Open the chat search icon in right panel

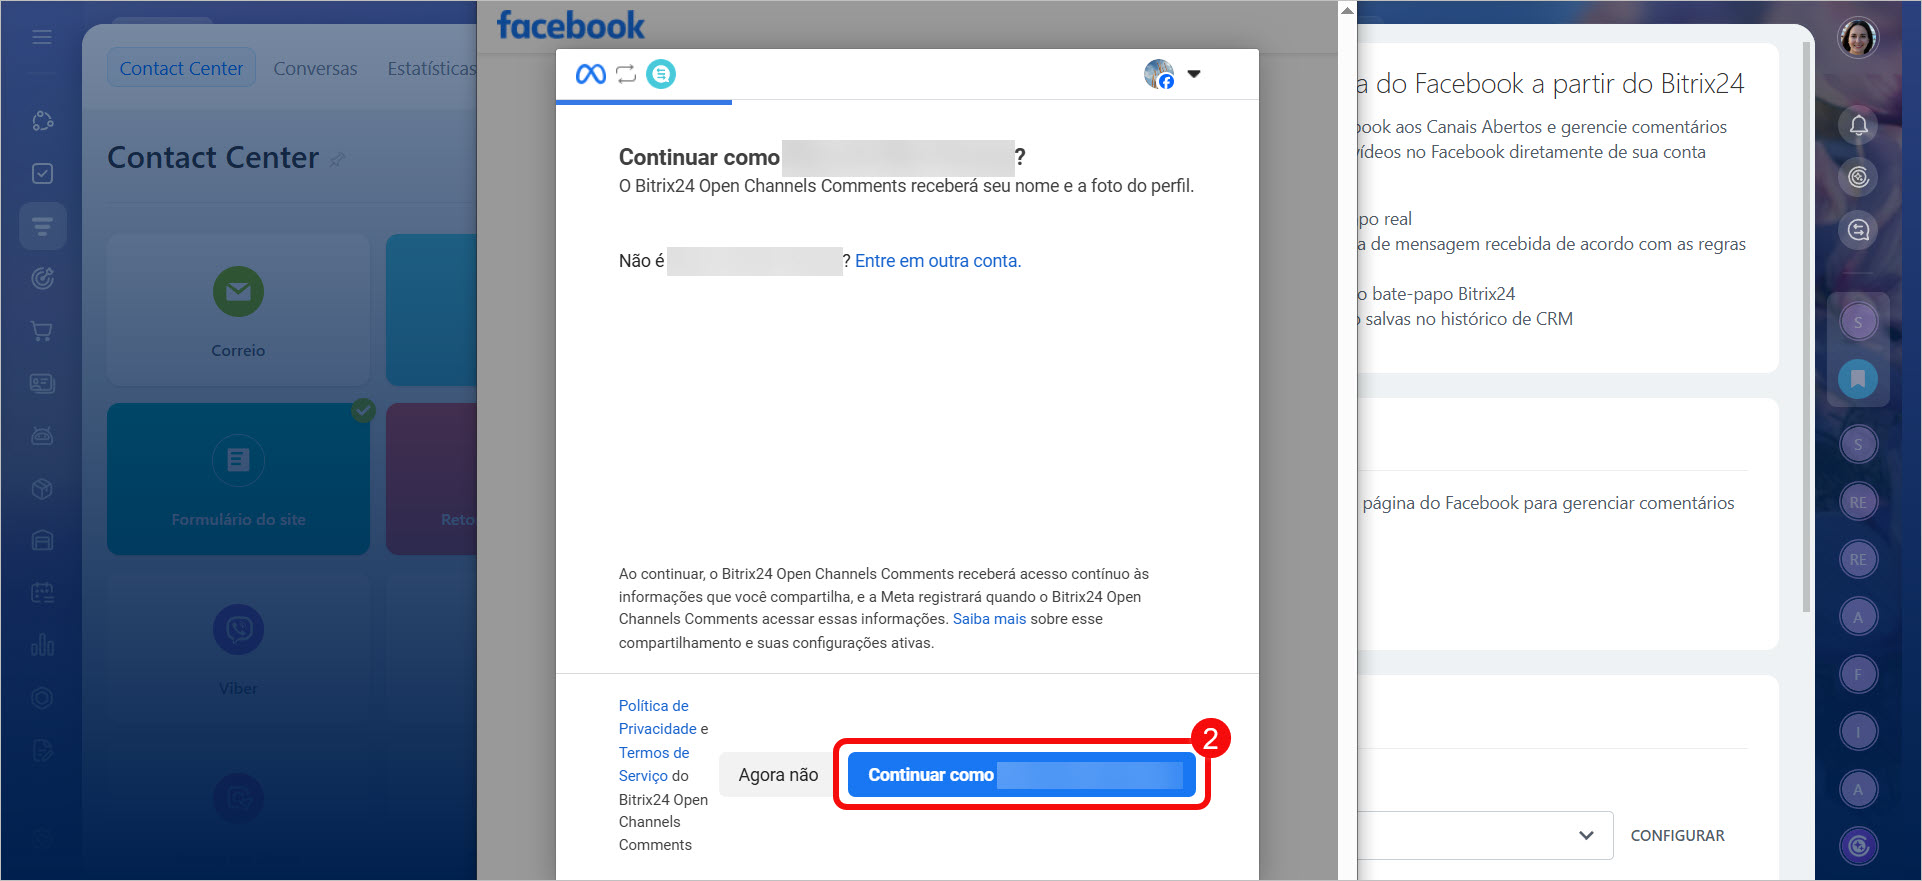1858,231
